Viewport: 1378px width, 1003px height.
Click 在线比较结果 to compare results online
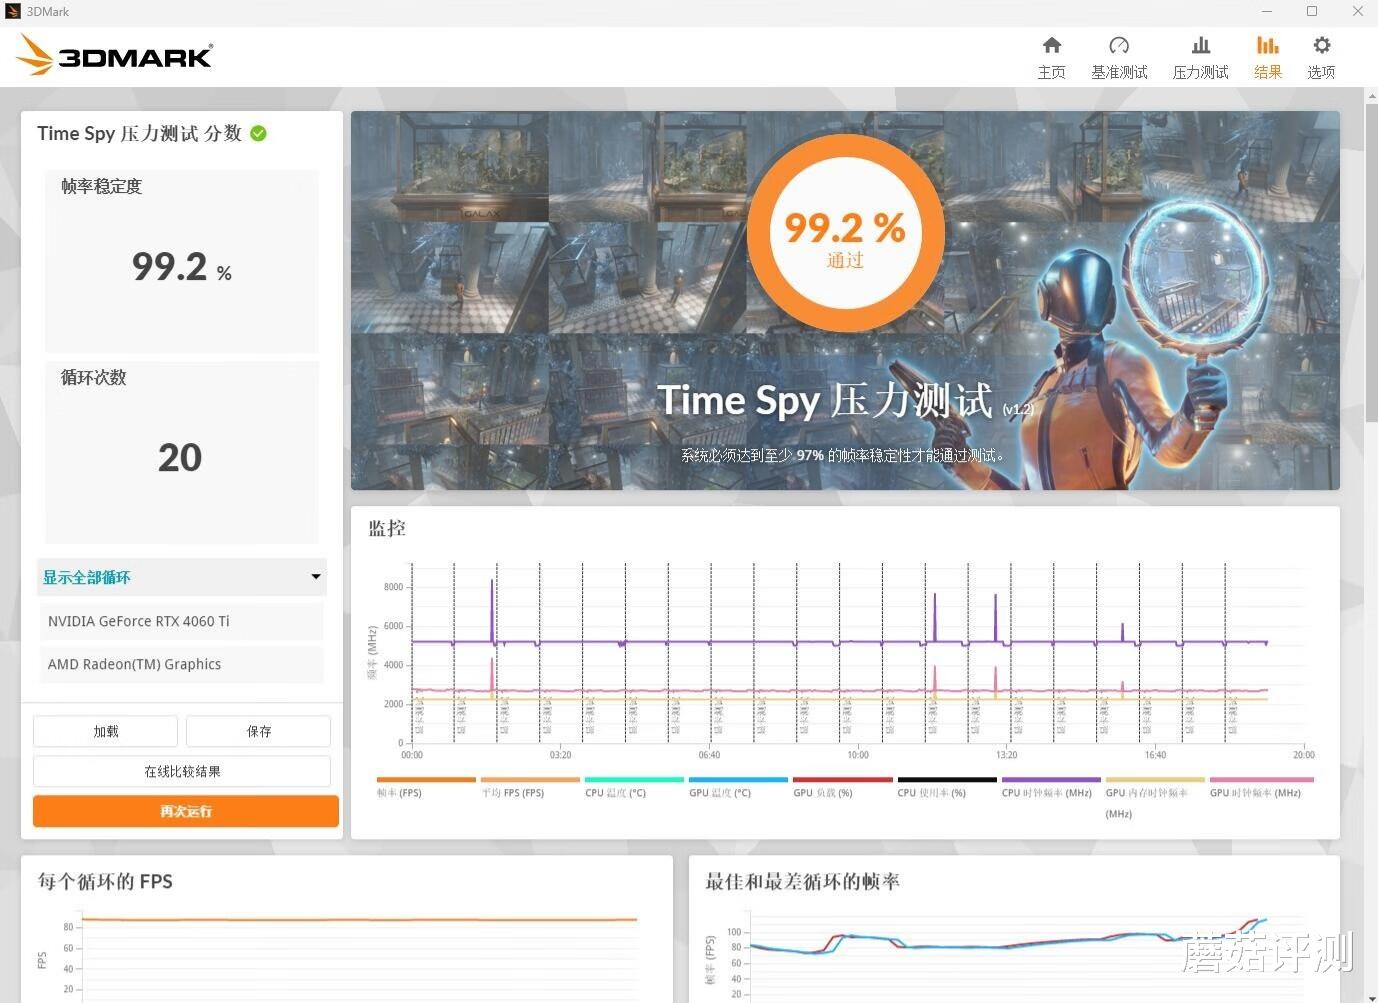(181, 771)
